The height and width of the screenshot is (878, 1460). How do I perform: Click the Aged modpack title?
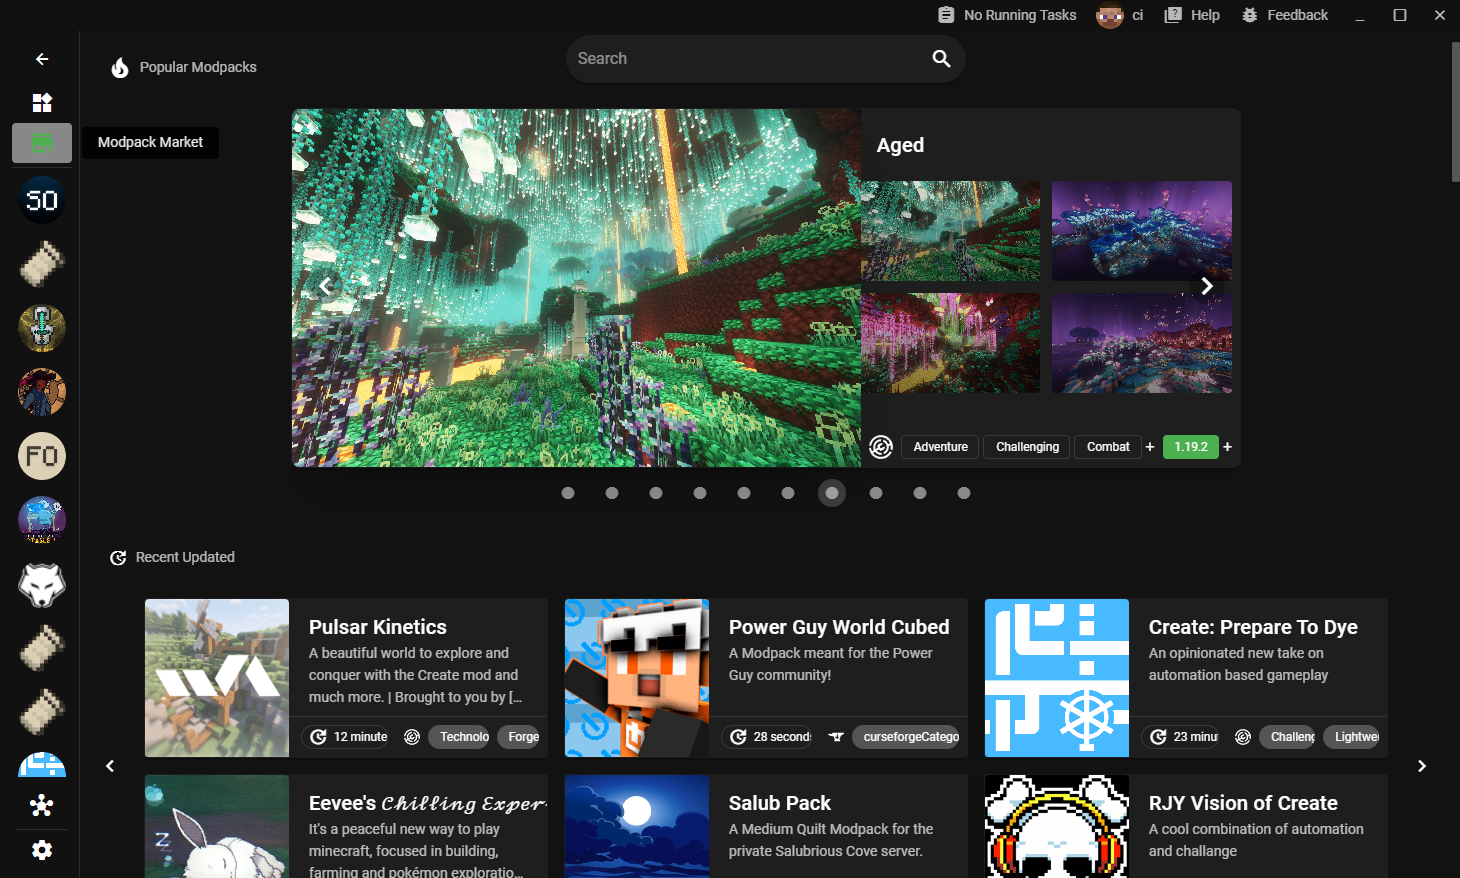pyautogui.click(x=900, y=145)
